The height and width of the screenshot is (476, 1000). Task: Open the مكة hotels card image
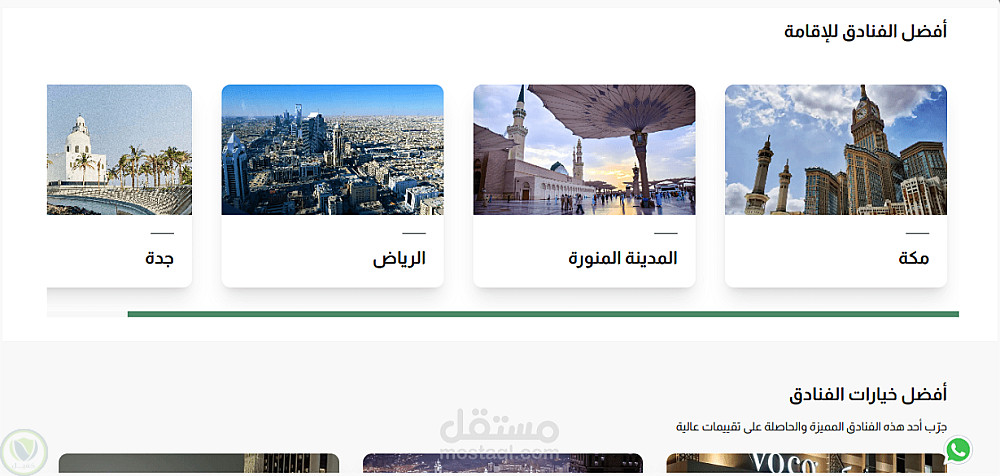[835, 149]
